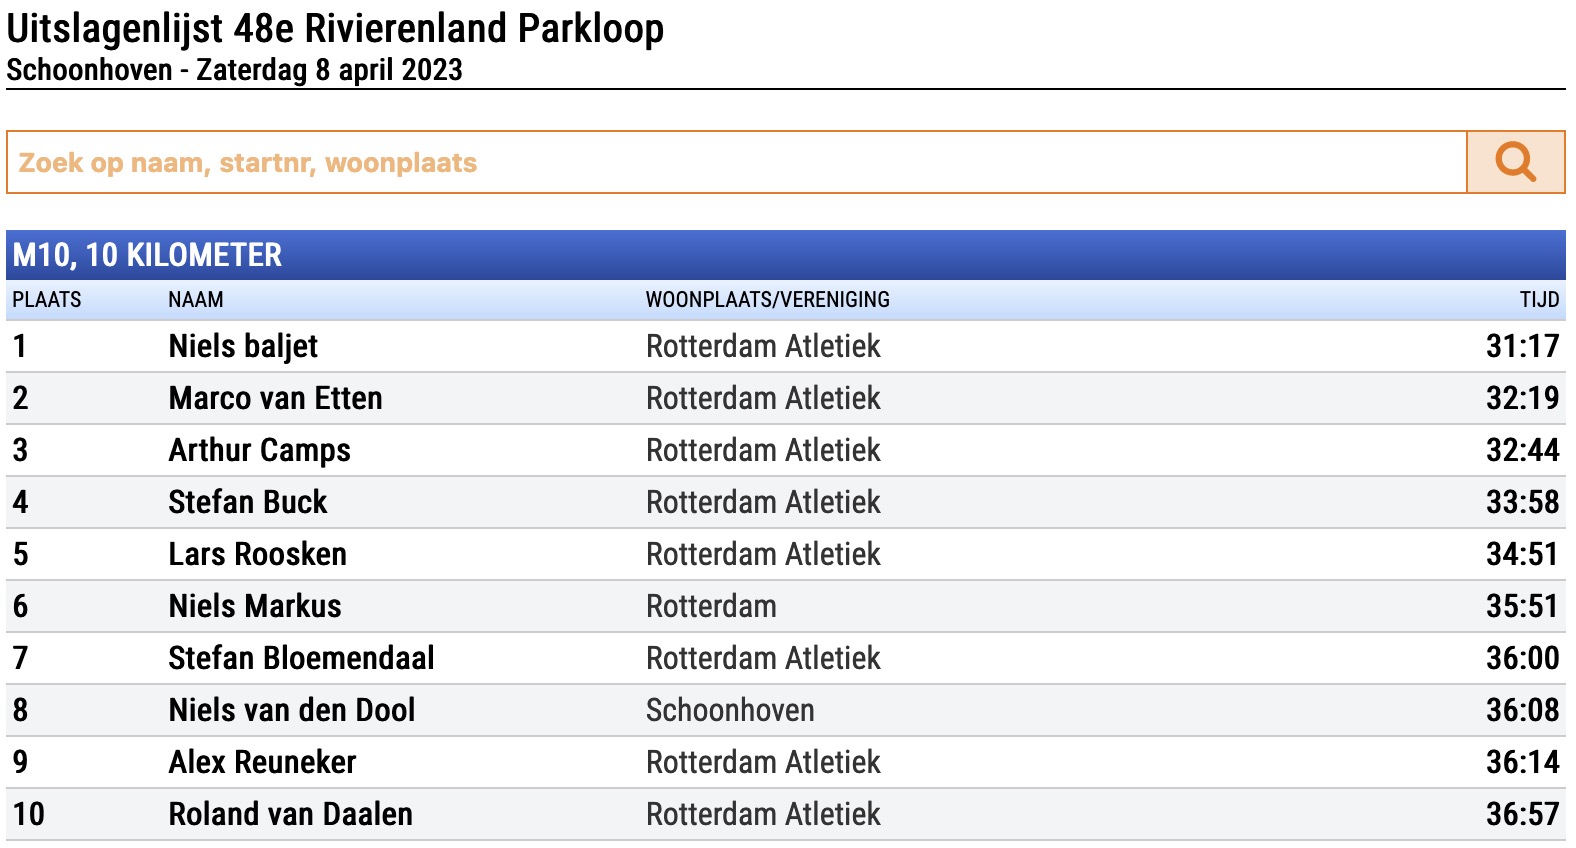Click the NAAM column header

click(x=196, y=300)
